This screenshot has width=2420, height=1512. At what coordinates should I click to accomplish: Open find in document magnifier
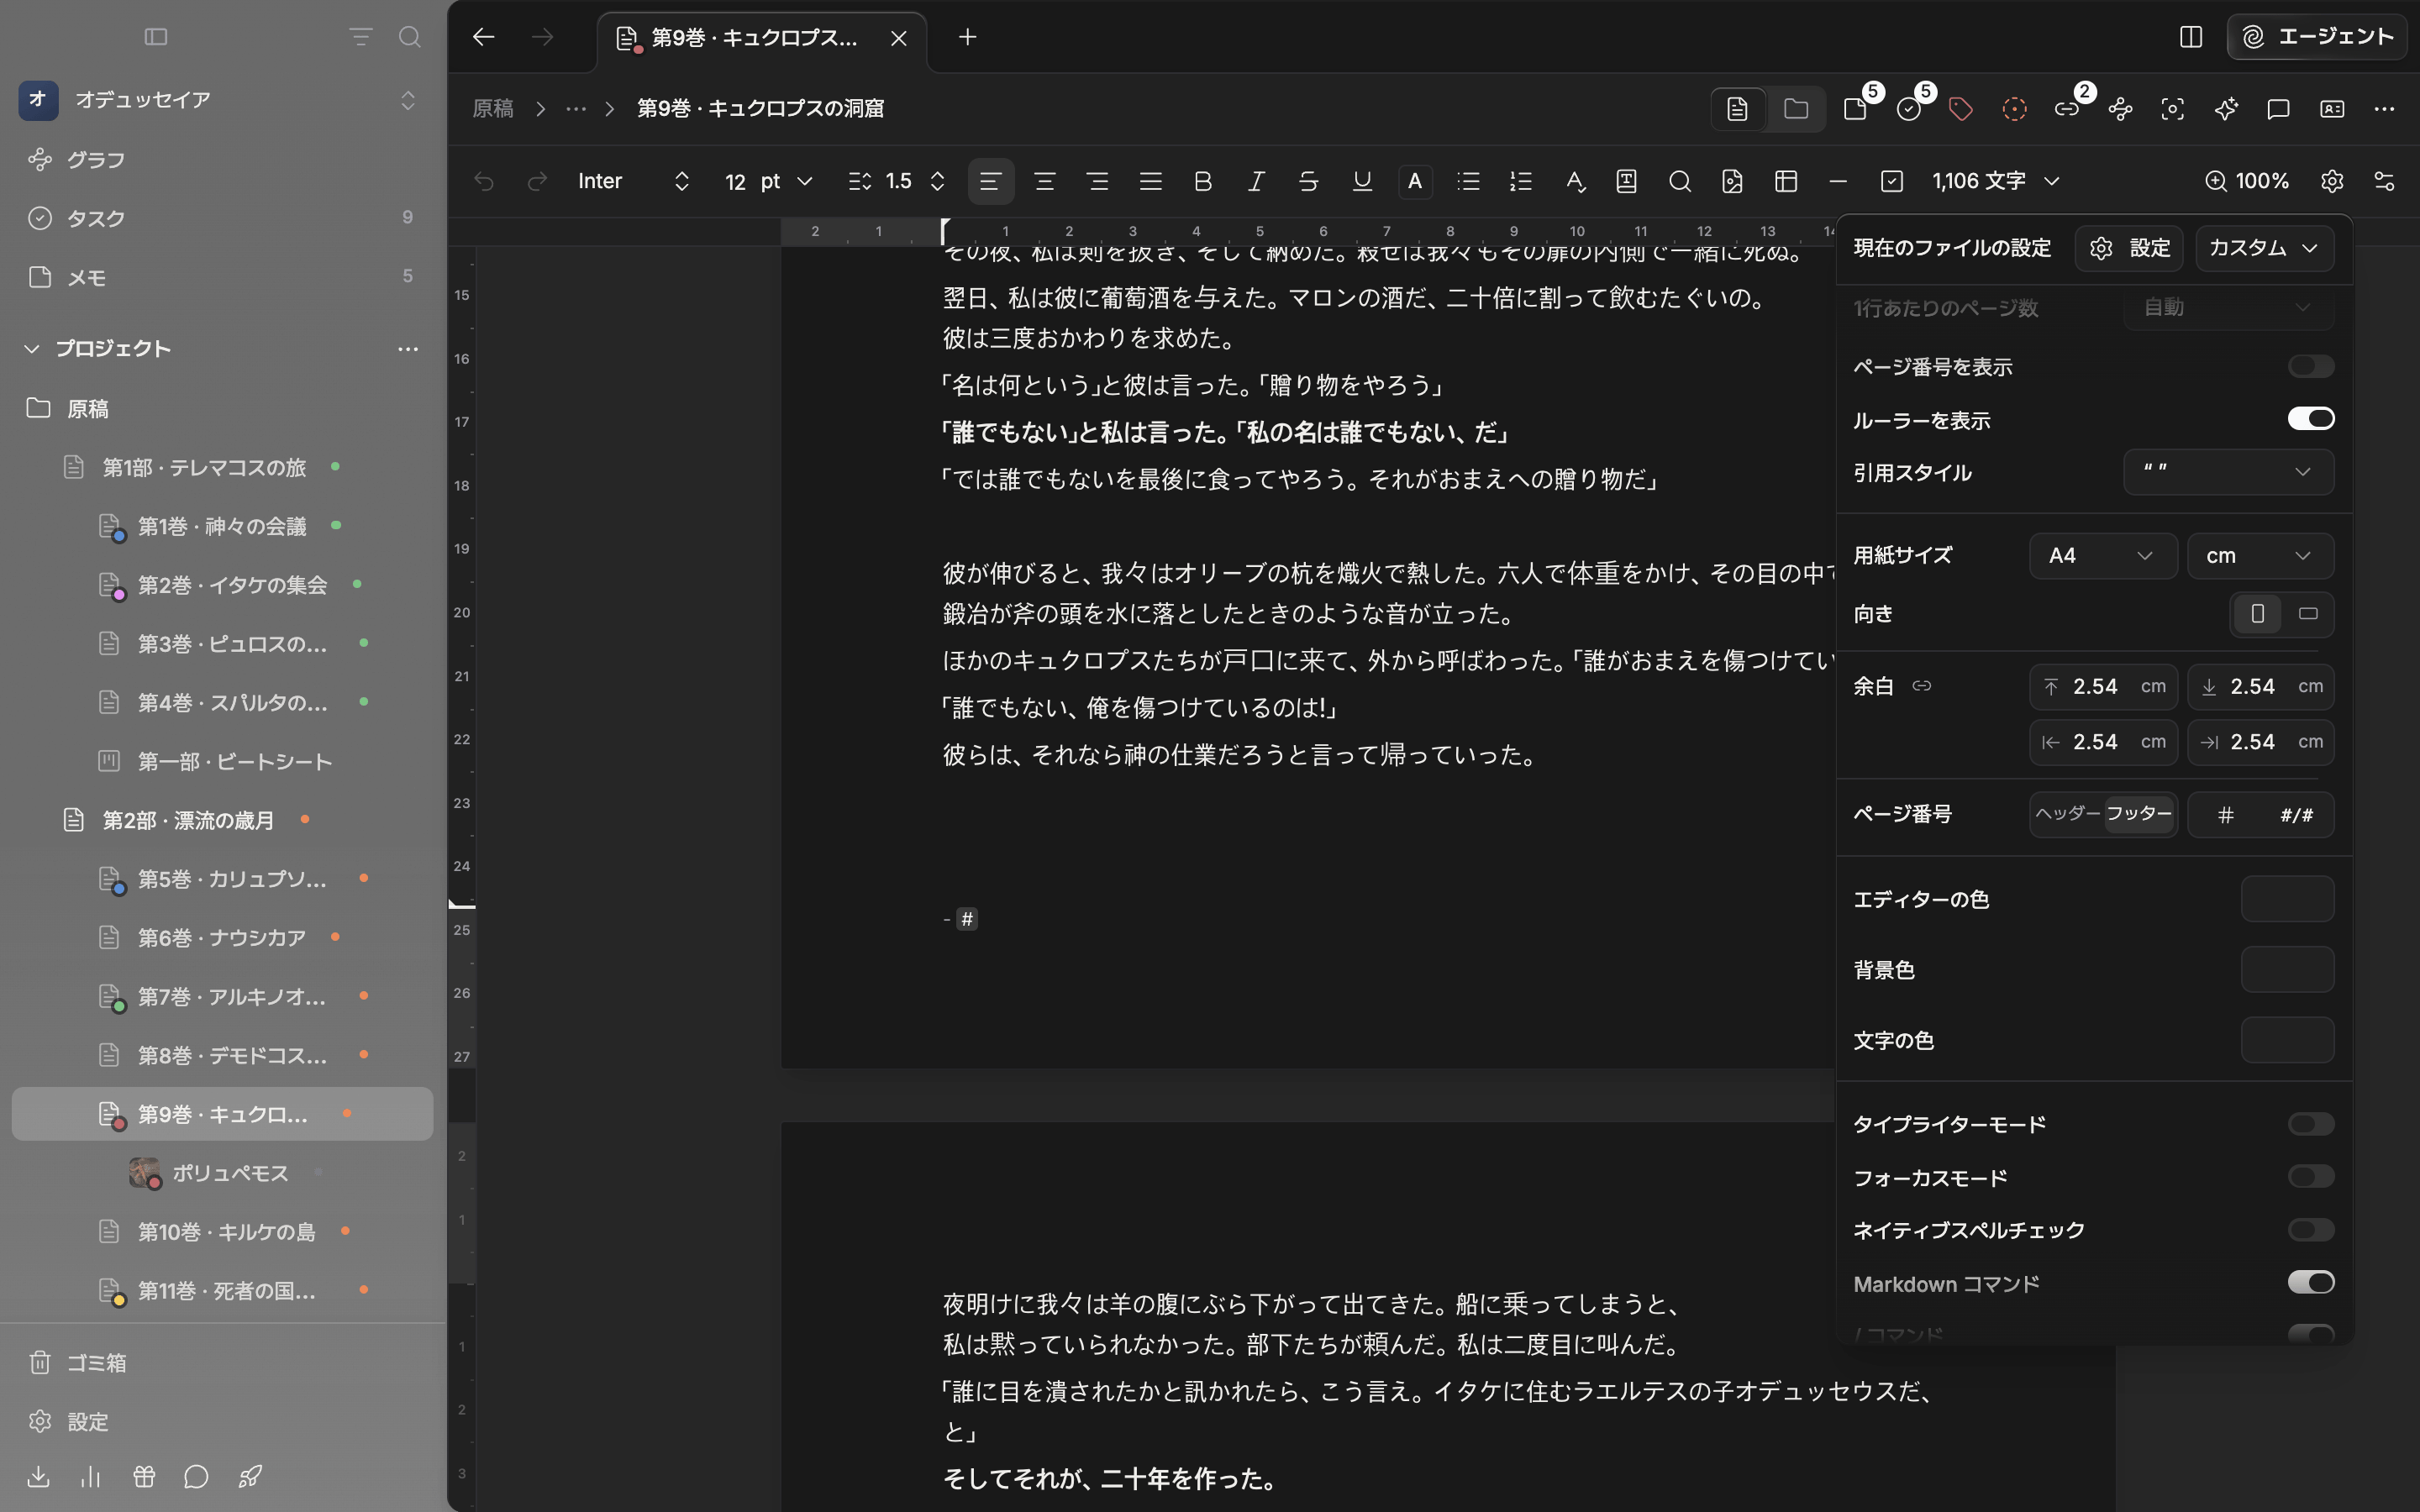point(1680,181)
